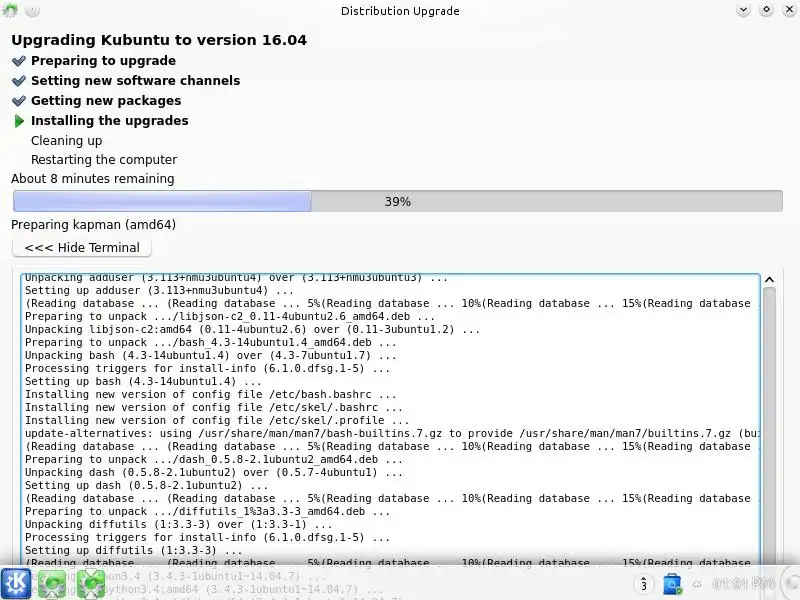Click the terminal vertical scrollbar track

769,426
